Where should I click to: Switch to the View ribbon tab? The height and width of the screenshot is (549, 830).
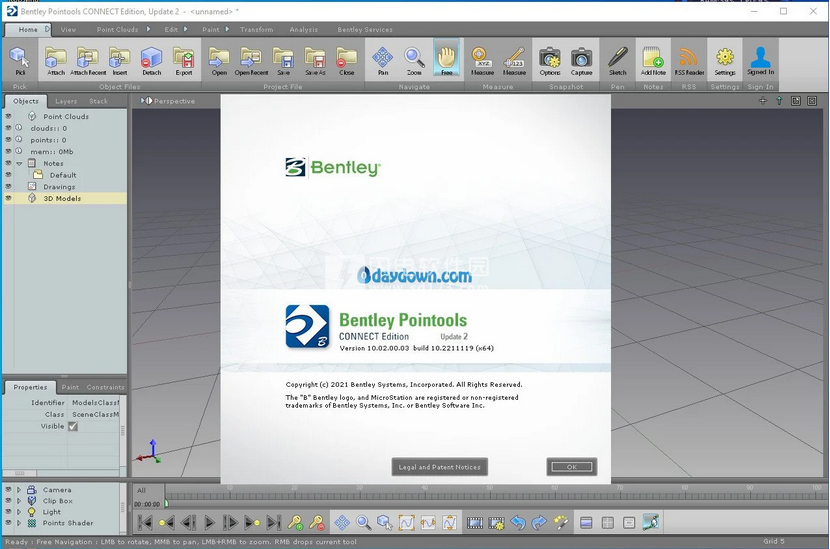coord(68,30)
